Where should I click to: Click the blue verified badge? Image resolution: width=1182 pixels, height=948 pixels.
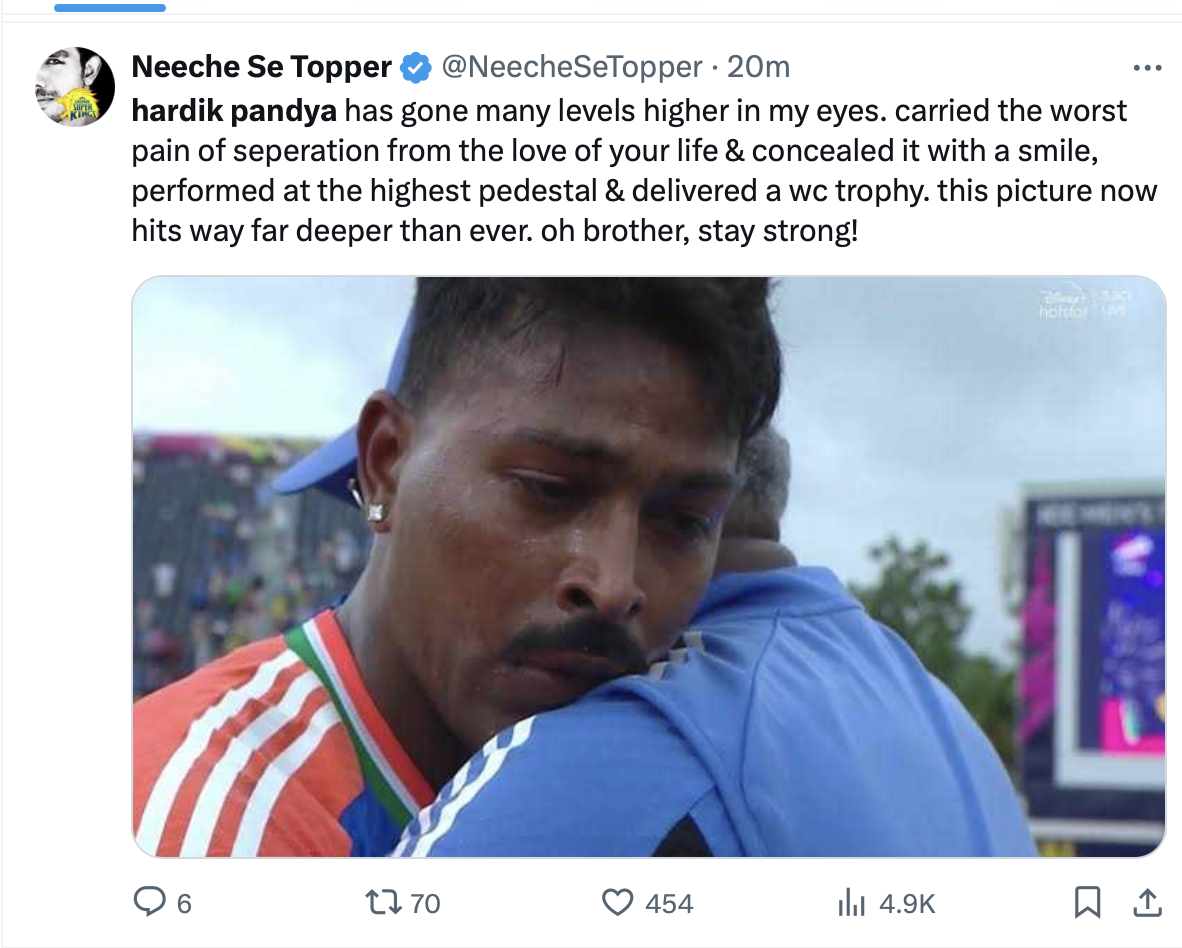(415, 68)
